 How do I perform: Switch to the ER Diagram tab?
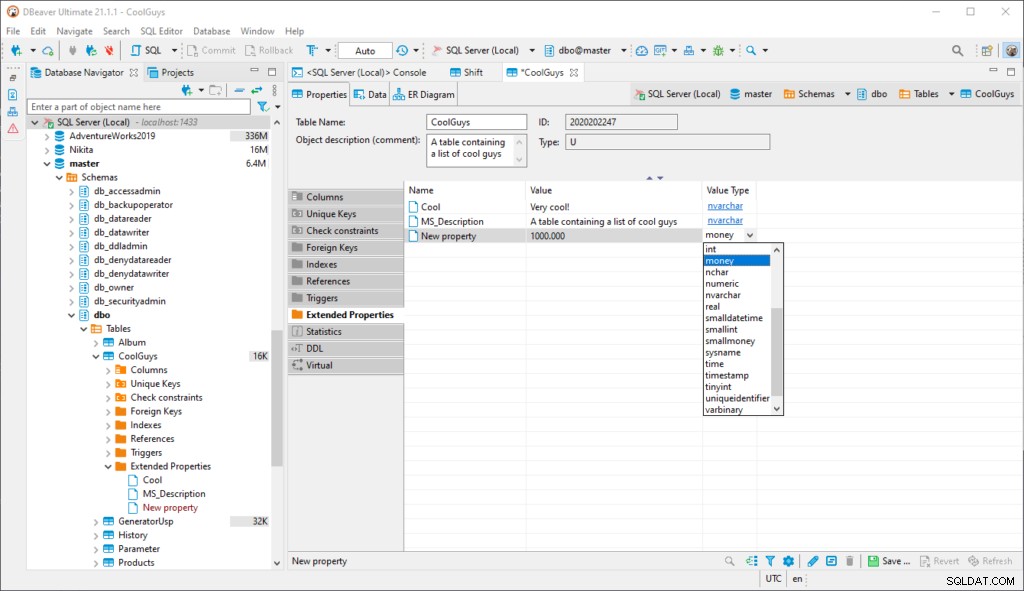tap(424, 95)
